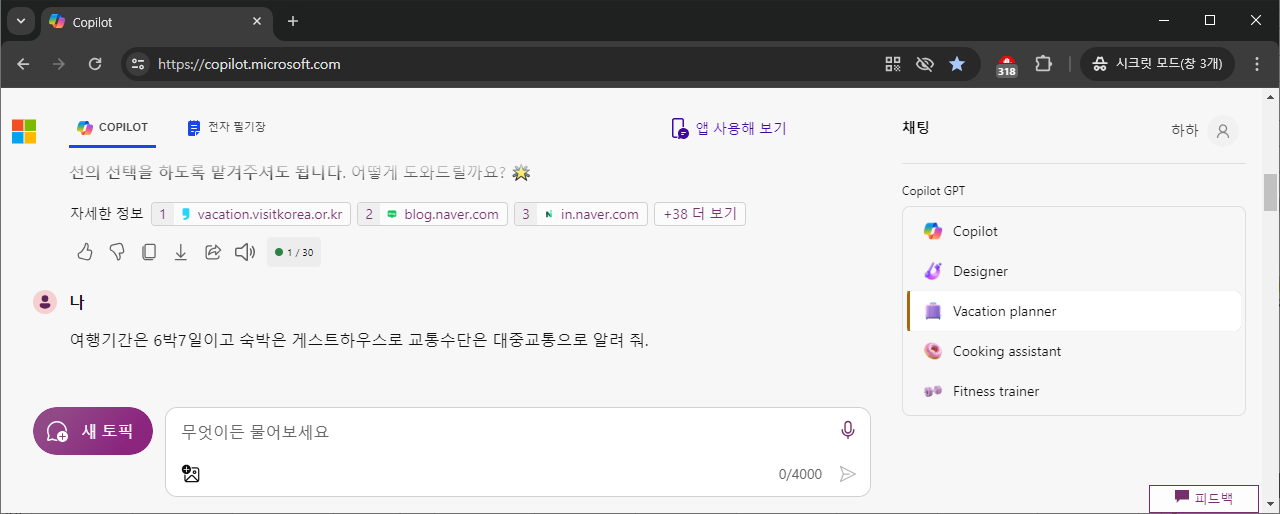Click the crossed-eye tracking protection icon
This screenshot has height=514, width=1280.
click(925, 64)
